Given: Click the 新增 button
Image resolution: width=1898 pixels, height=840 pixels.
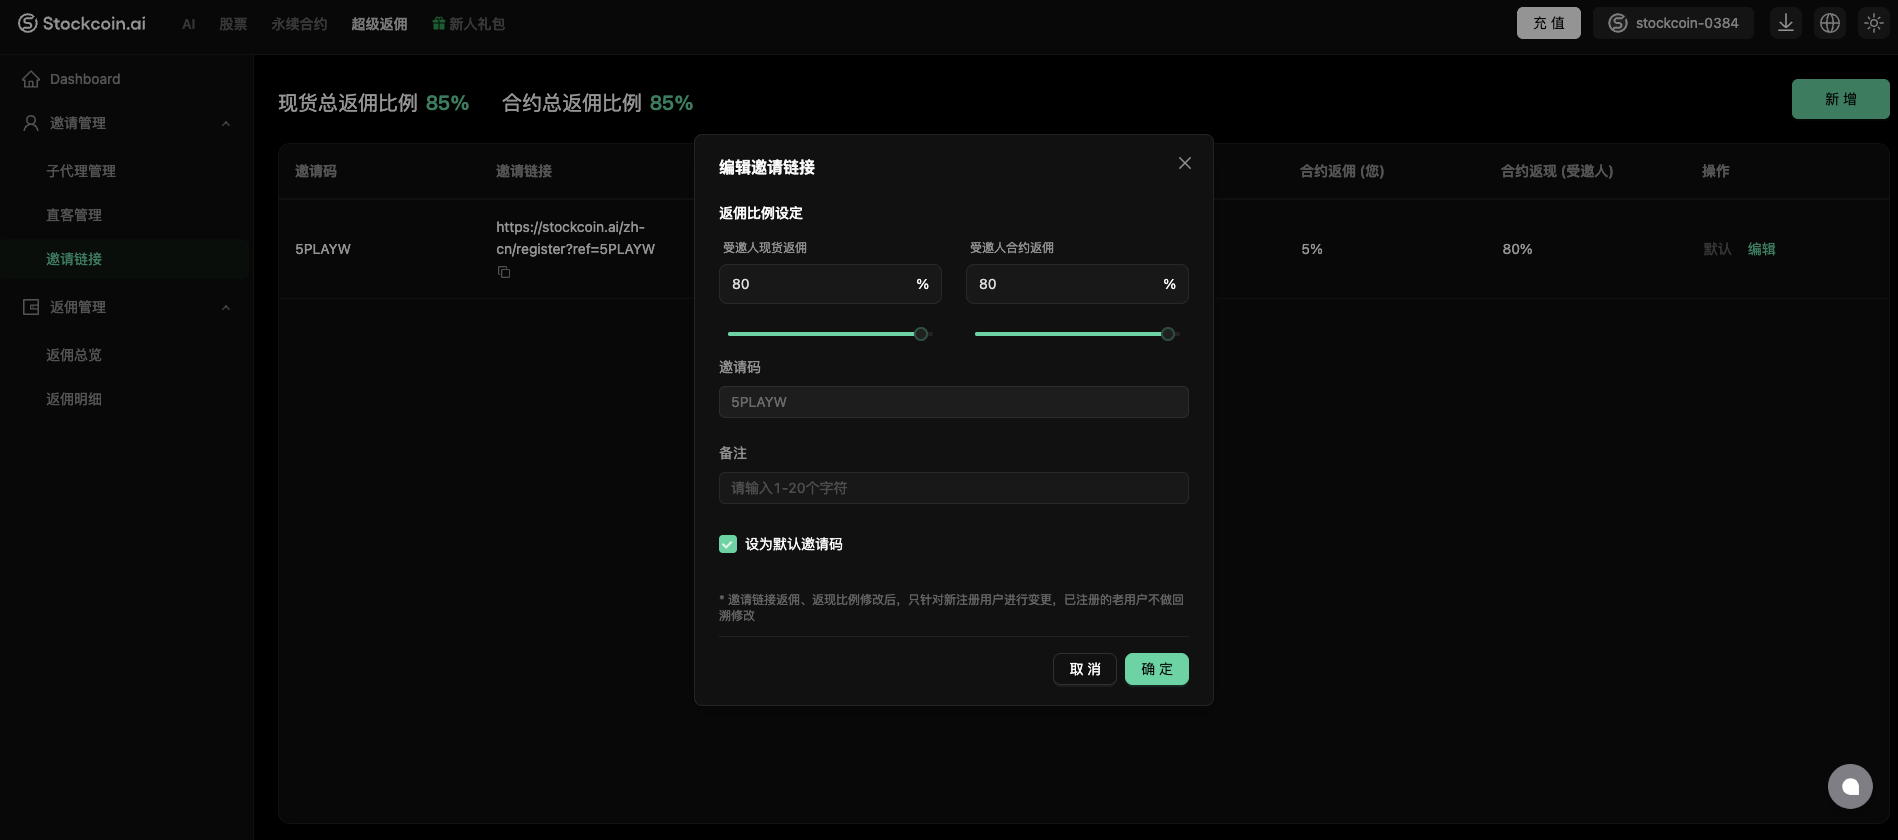Looking at the screenshot, I should pyautogui.click(x=1841, y=99).
